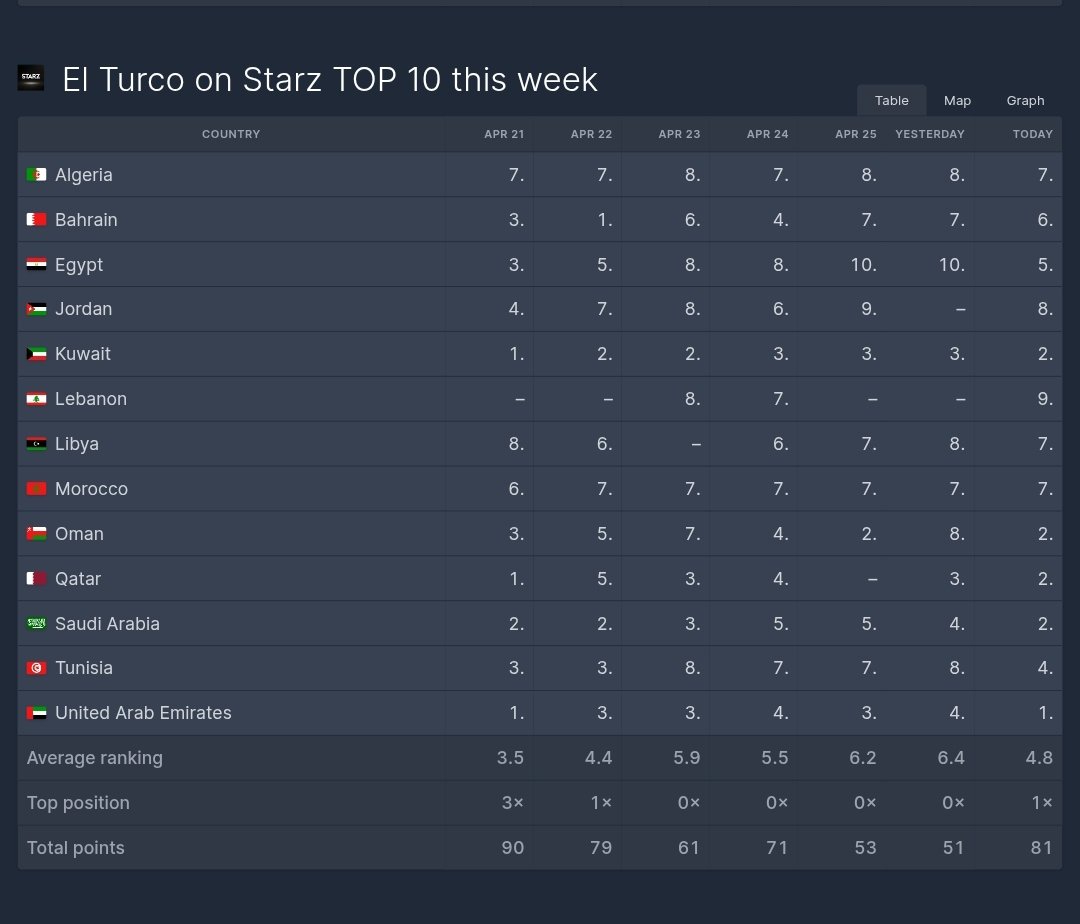The image size is (1080, 924).
Task: Select the Table tab
Action: [892, 101]
